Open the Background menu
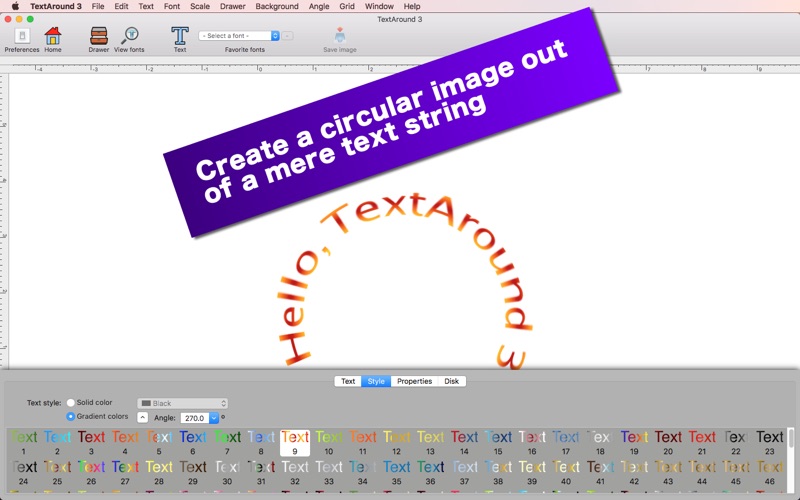This screenshot has width=800, height=500. [x=277, y=6]
